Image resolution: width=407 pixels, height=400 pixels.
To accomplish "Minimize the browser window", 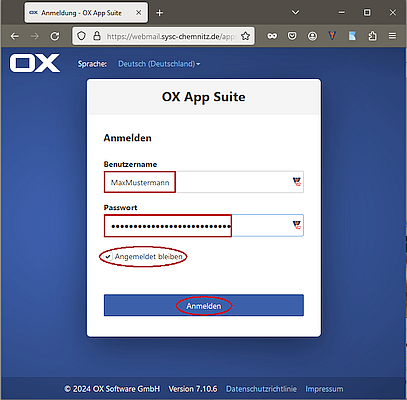I will 342,13.
